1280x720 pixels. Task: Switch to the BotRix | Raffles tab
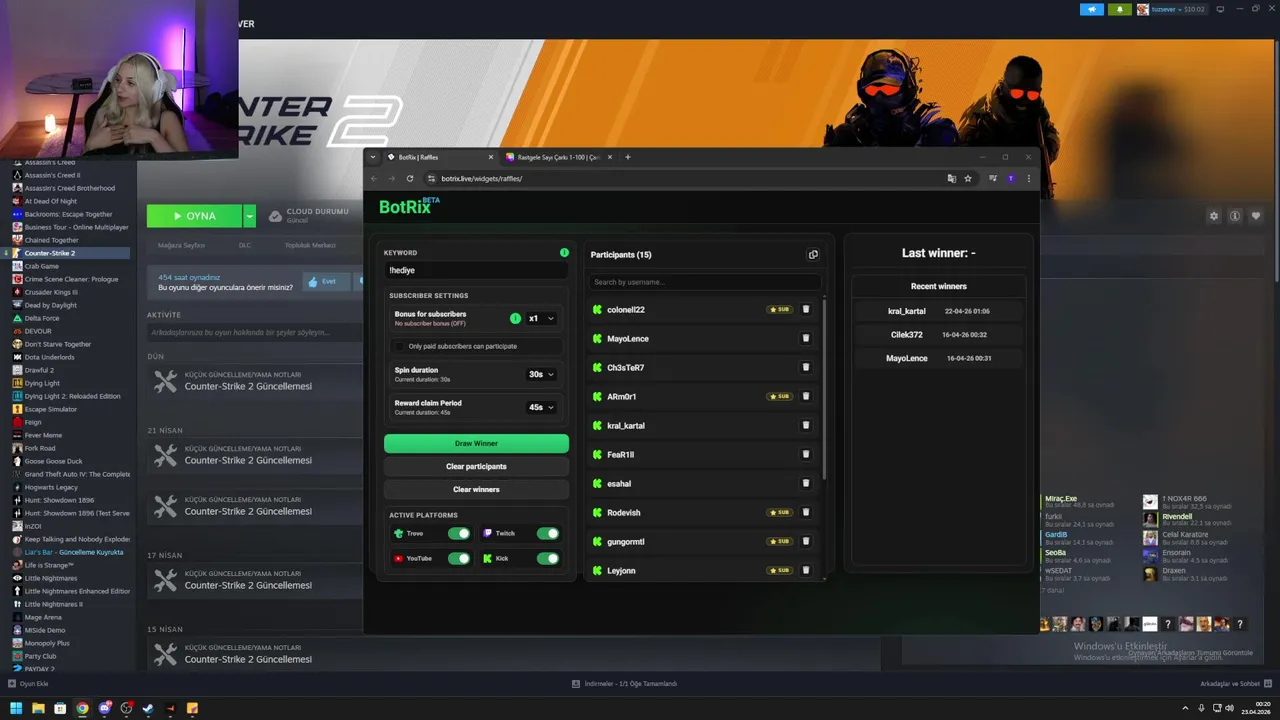[x=440, y=157]
